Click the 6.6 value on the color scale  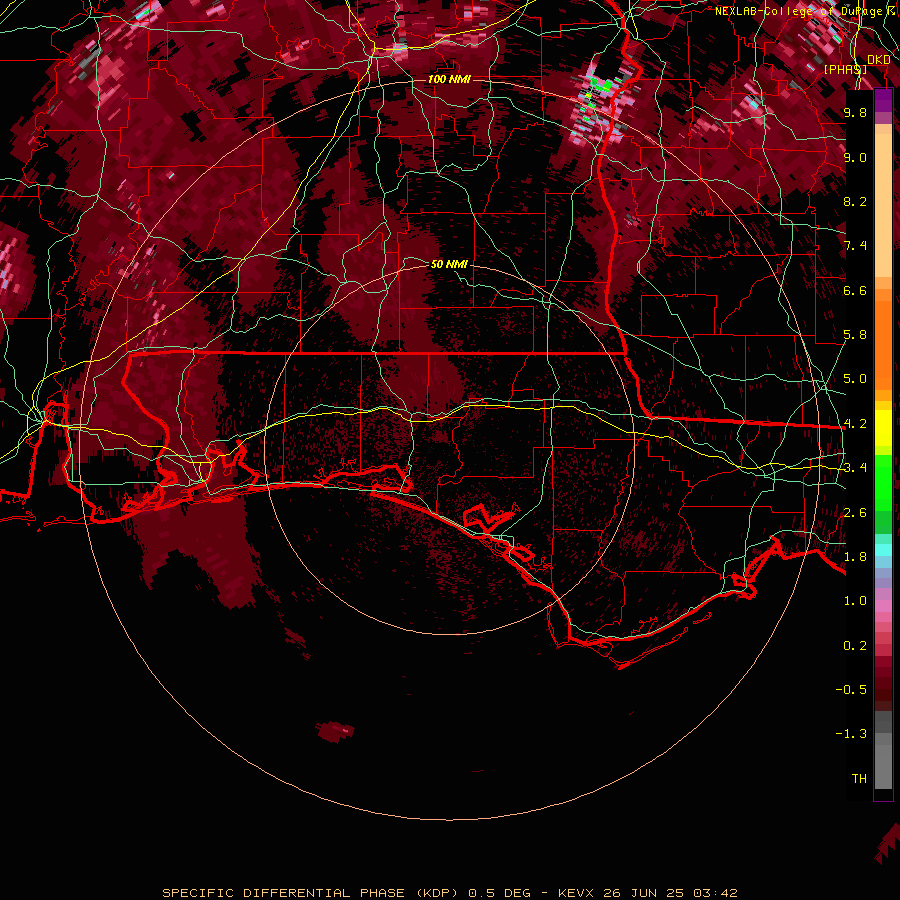point(855,290)
